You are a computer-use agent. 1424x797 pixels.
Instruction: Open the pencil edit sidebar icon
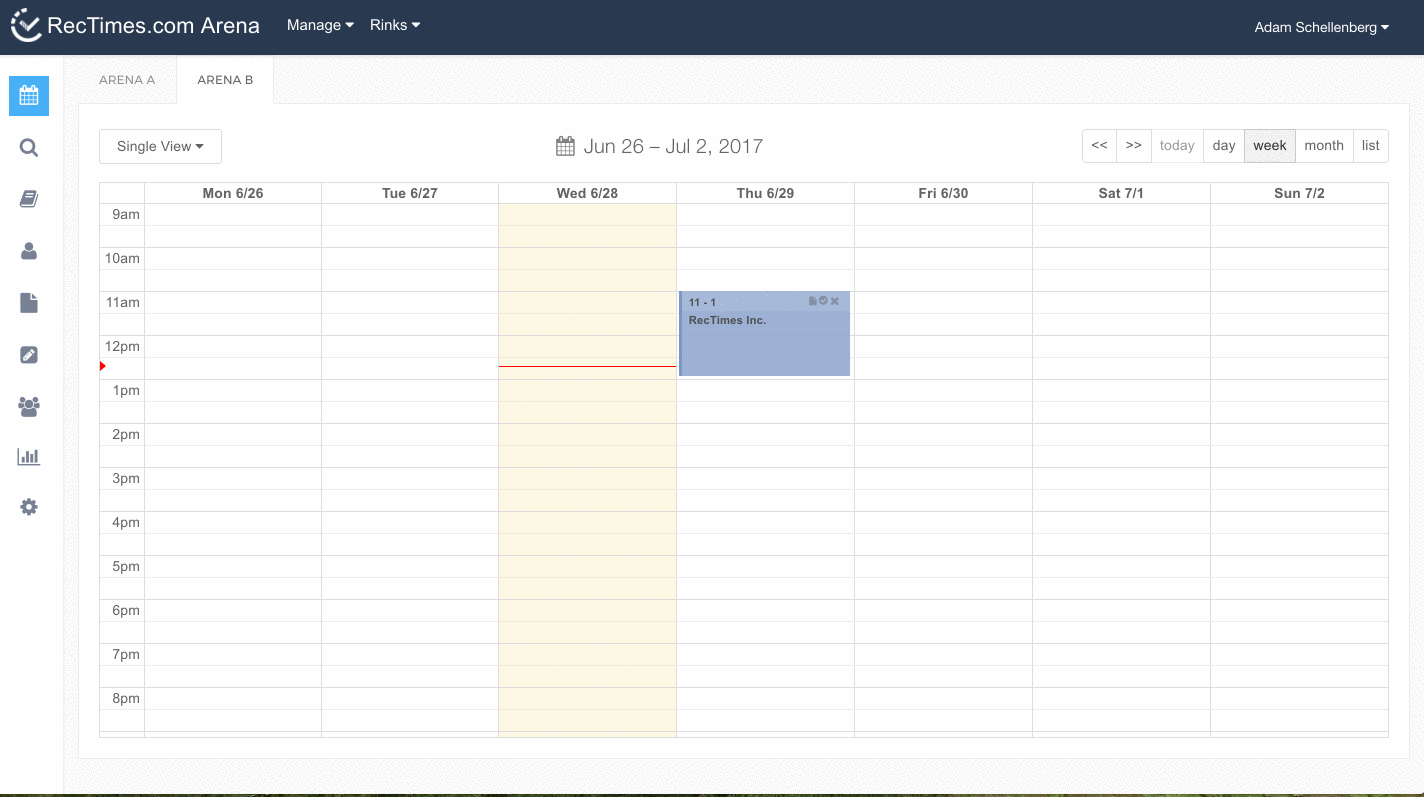(29, 354)
